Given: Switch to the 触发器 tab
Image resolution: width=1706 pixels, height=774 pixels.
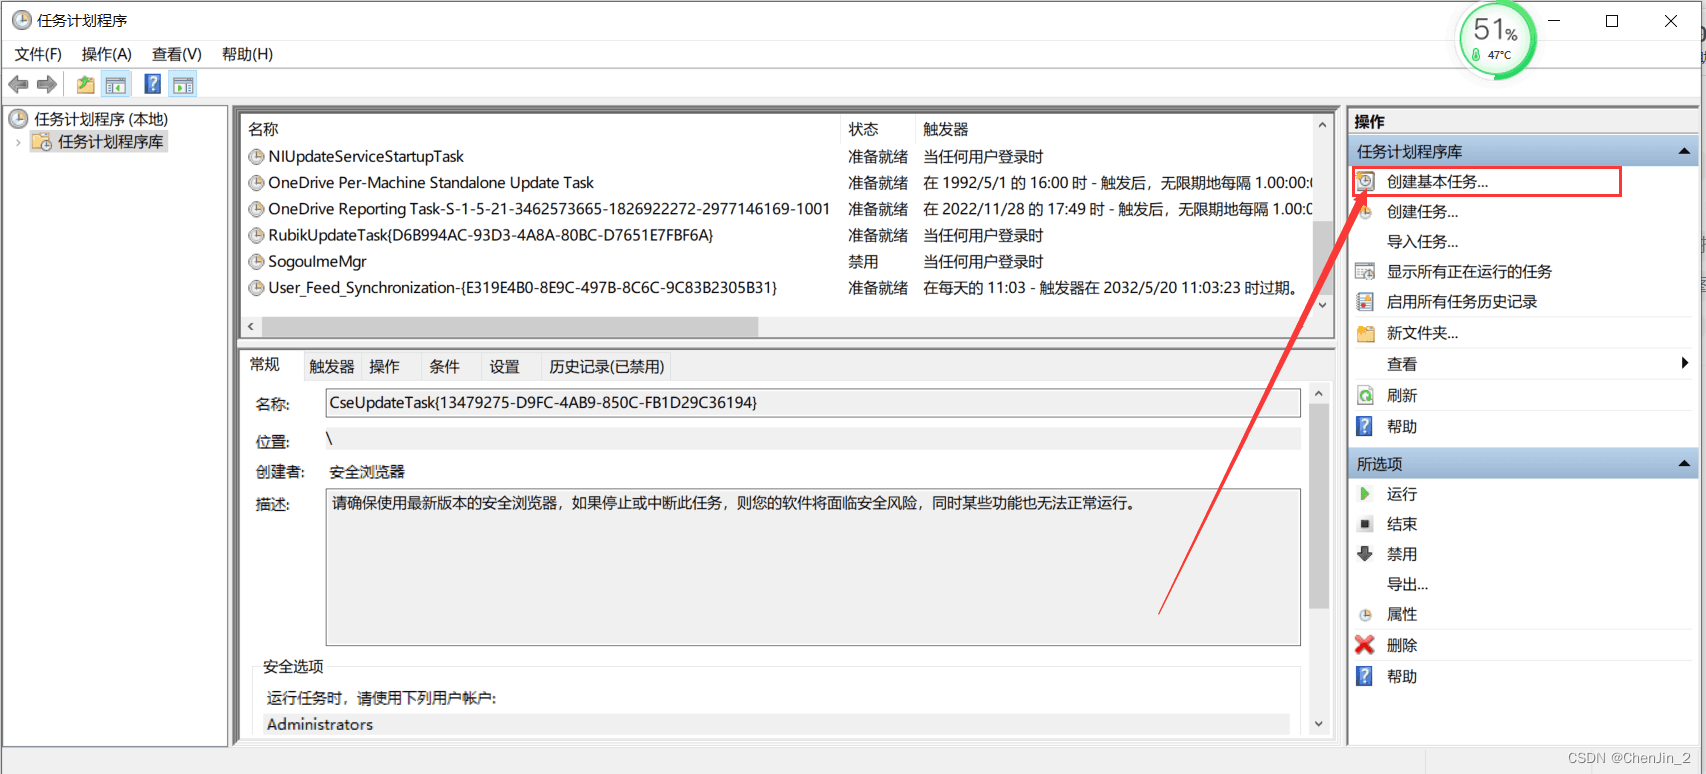Looking at the screenshot, I should [x=332, y=366].
